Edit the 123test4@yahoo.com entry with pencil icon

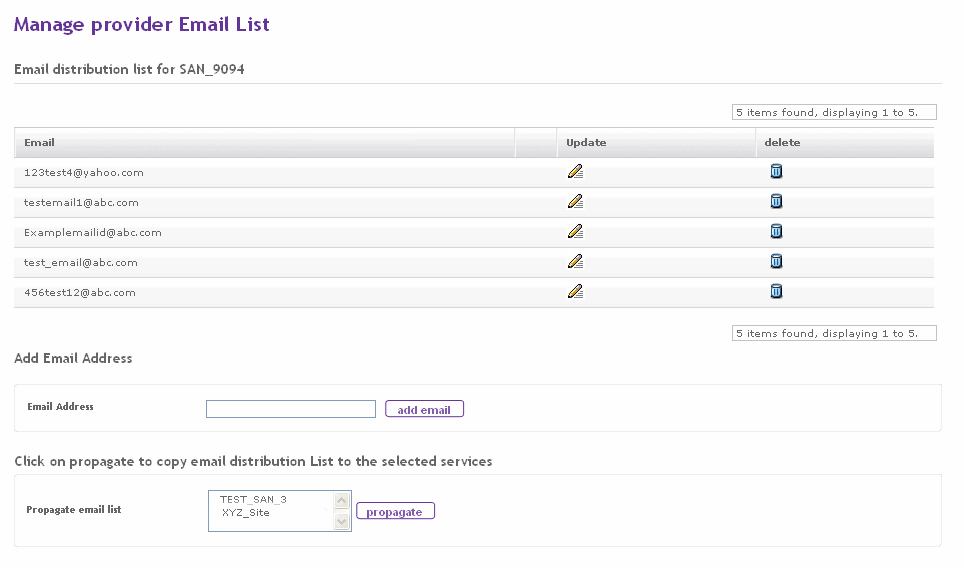575,172
